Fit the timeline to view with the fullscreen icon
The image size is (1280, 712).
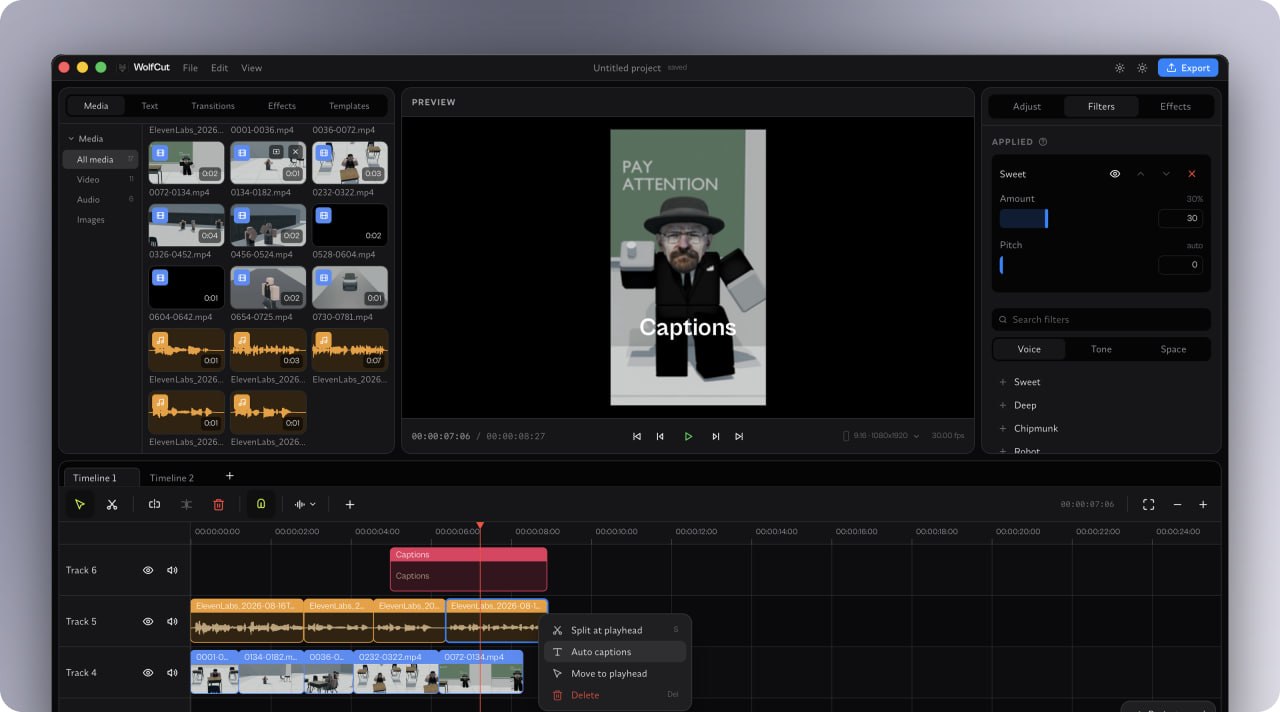[1149, 505]
